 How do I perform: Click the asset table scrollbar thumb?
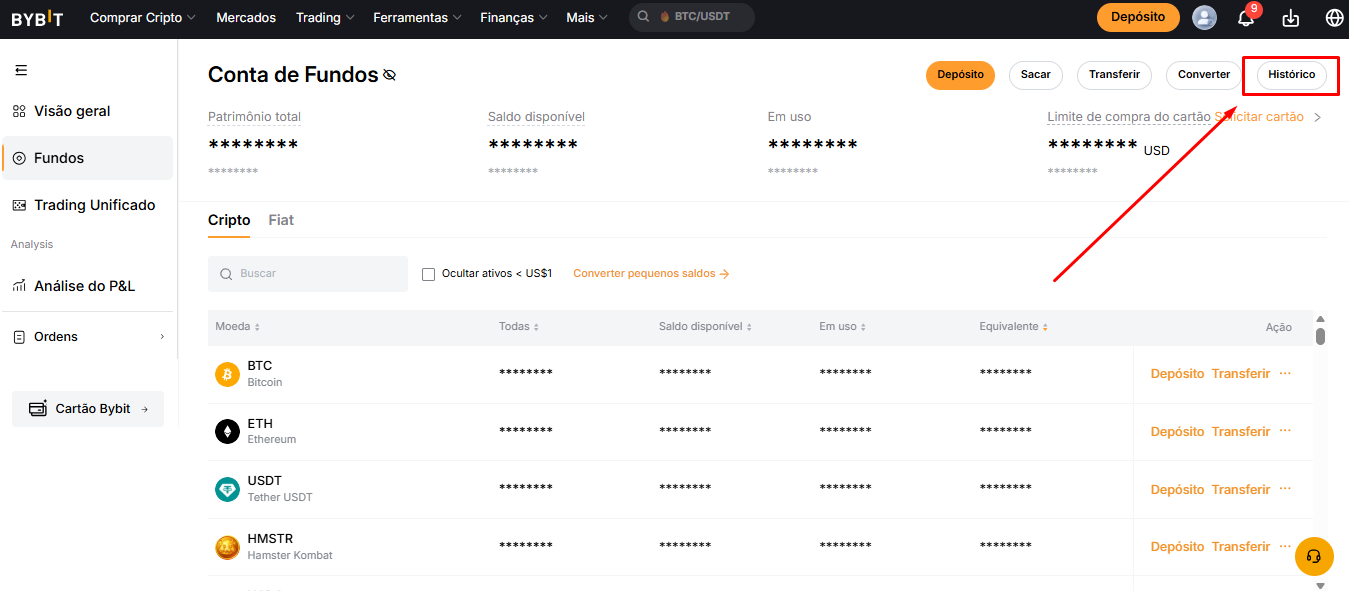[1320, 336]
